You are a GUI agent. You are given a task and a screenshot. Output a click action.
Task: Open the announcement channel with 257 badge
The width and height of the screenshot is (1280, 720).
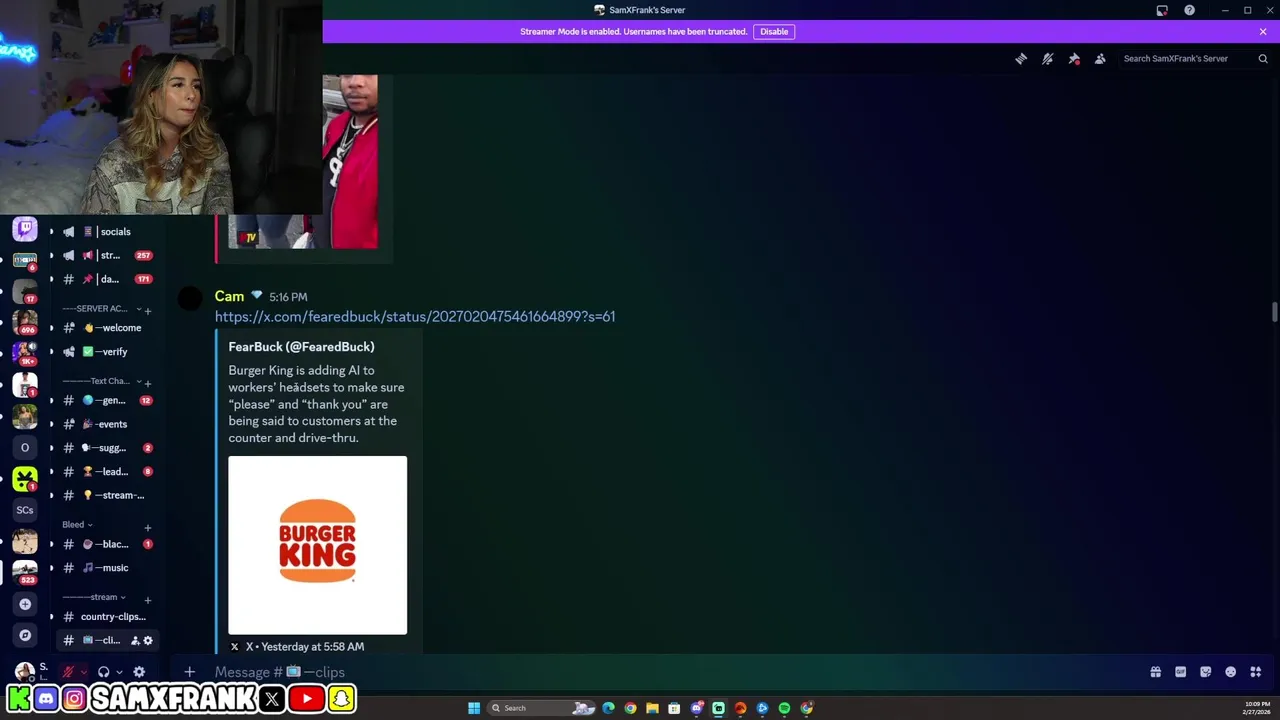(x=106, y=256)
